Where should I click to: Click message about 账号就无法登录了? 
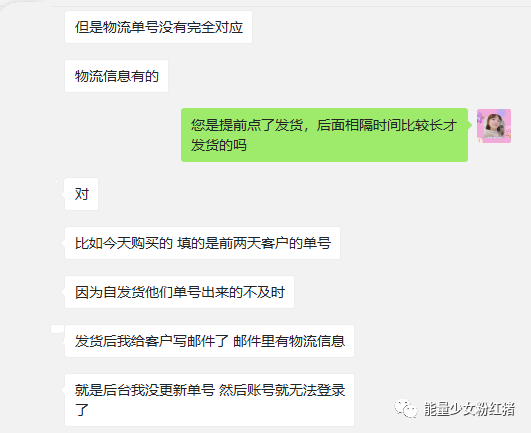(x=209, y=400)
